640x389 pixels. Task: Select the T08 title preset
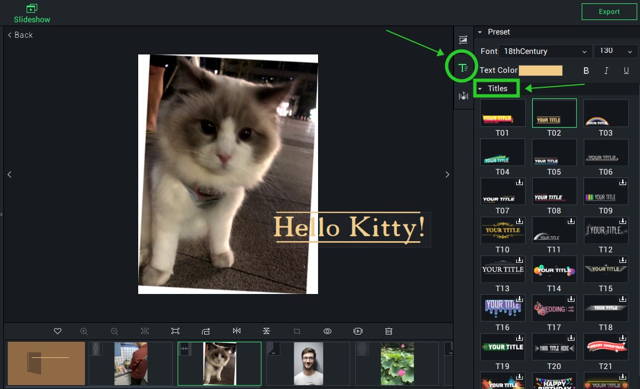[x=554, y=191]
